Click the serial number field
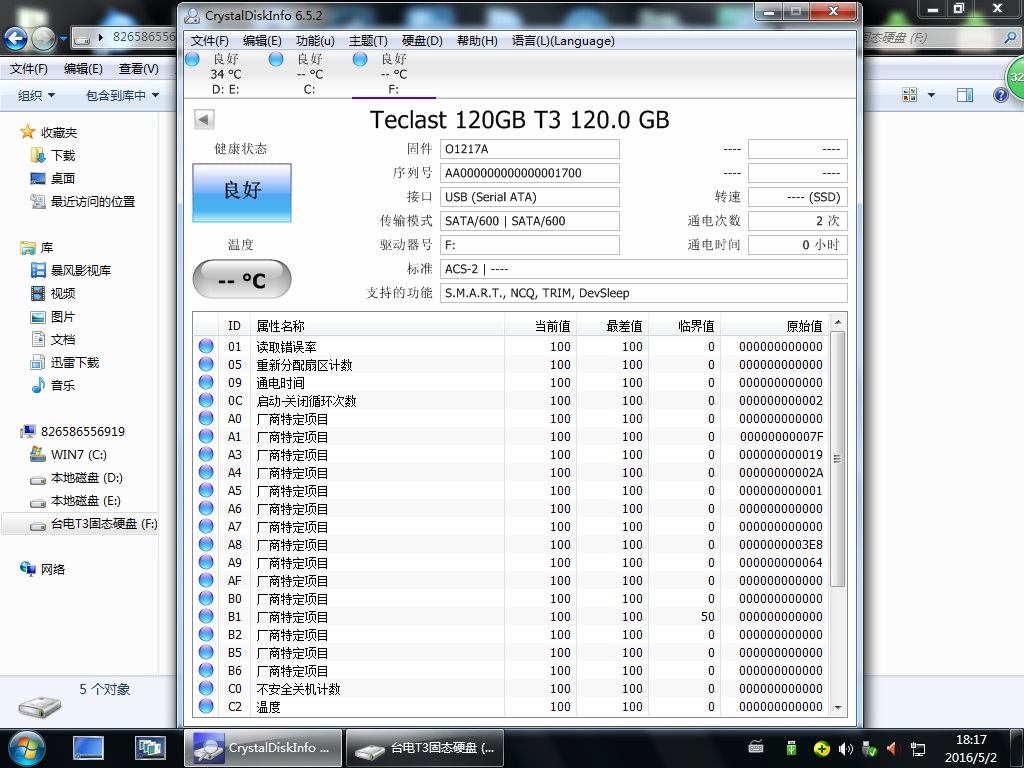The height and width of the screenshot is (768, 1024). 529,173
